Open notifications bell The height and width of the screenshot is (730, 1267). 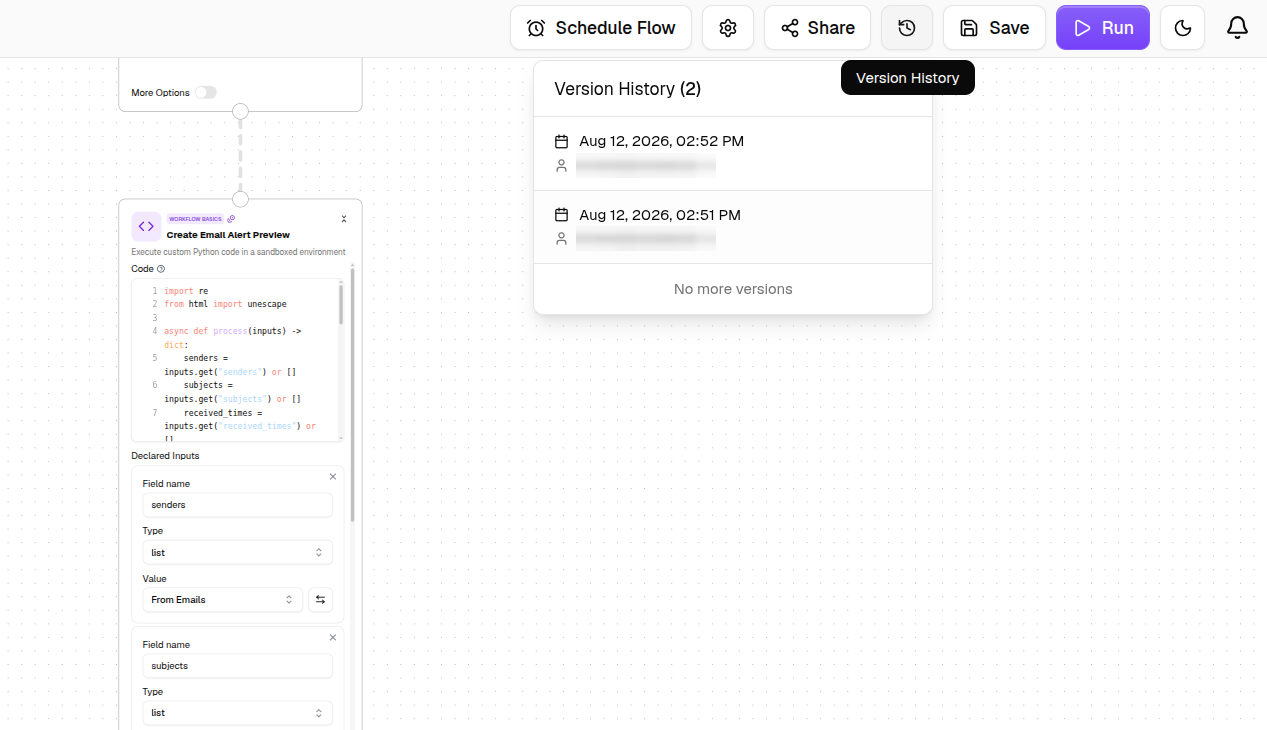click(1237, 28)
